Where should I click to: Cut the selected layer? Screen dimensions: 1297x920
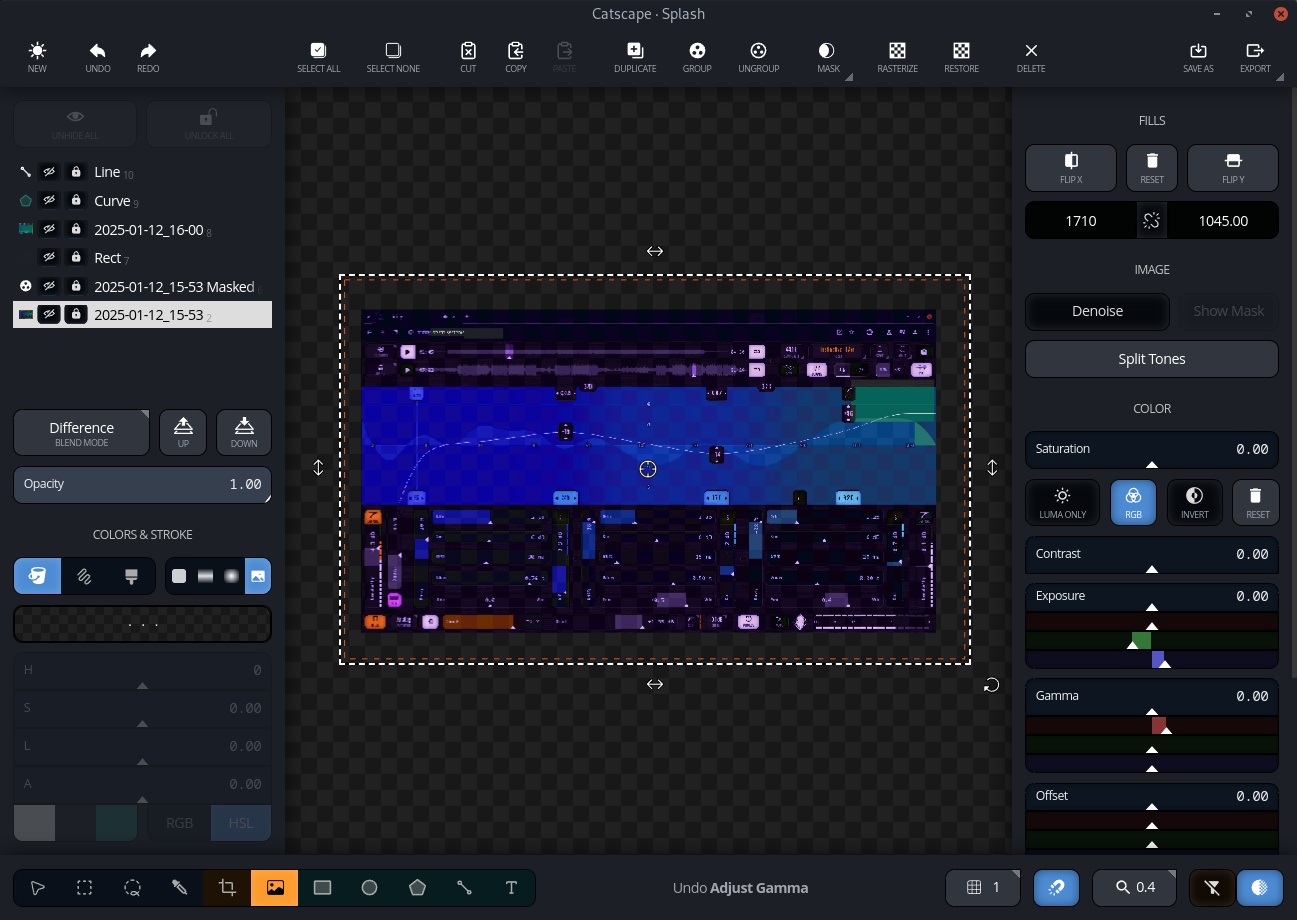468,57
